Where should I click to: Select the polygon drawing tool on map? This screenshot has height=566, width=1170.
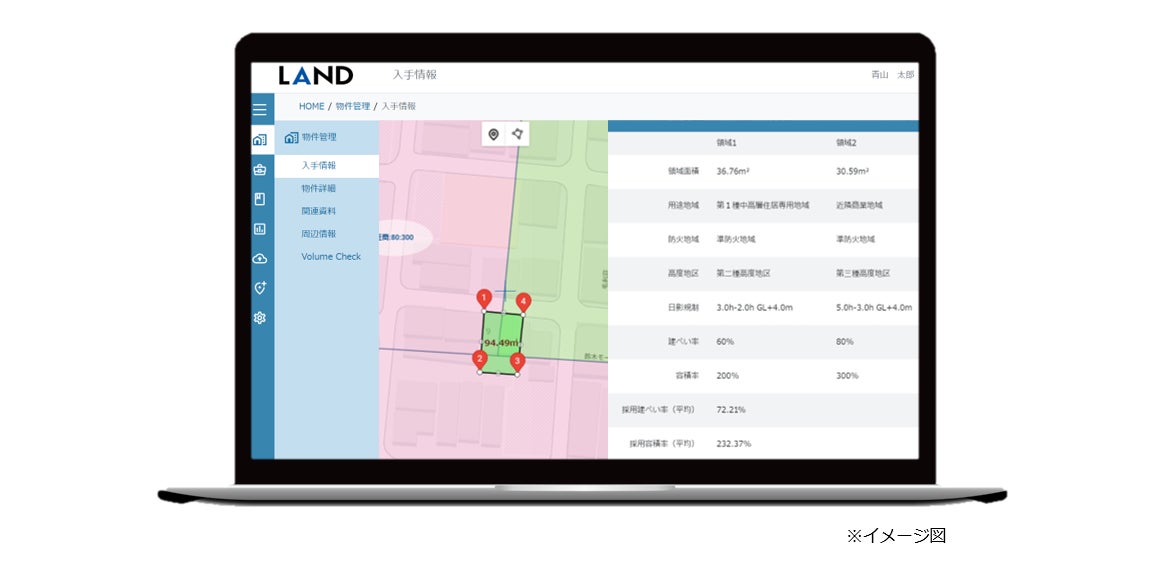click(517, 134)
